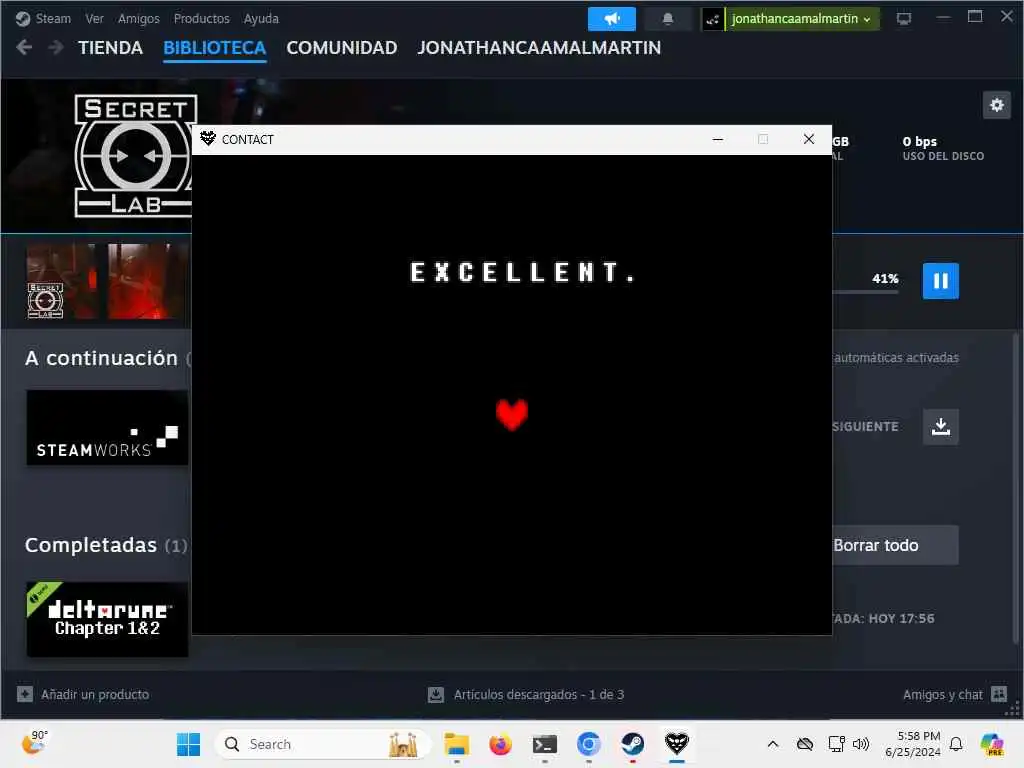
Task: Open the Windows Start menu
Action: tap(188, 744)
